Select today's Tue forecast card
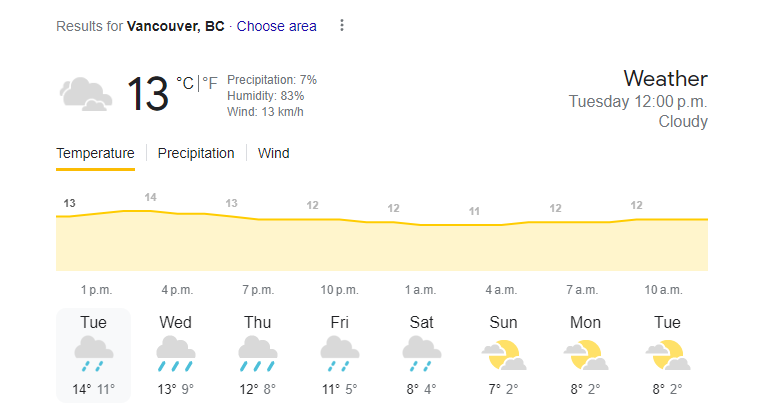Screen dimensions: 761x417 [94, 355]
